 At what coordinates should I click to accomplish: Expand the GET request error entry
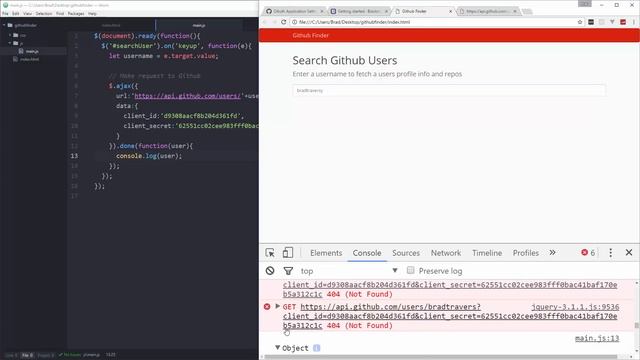click(278, 306)
